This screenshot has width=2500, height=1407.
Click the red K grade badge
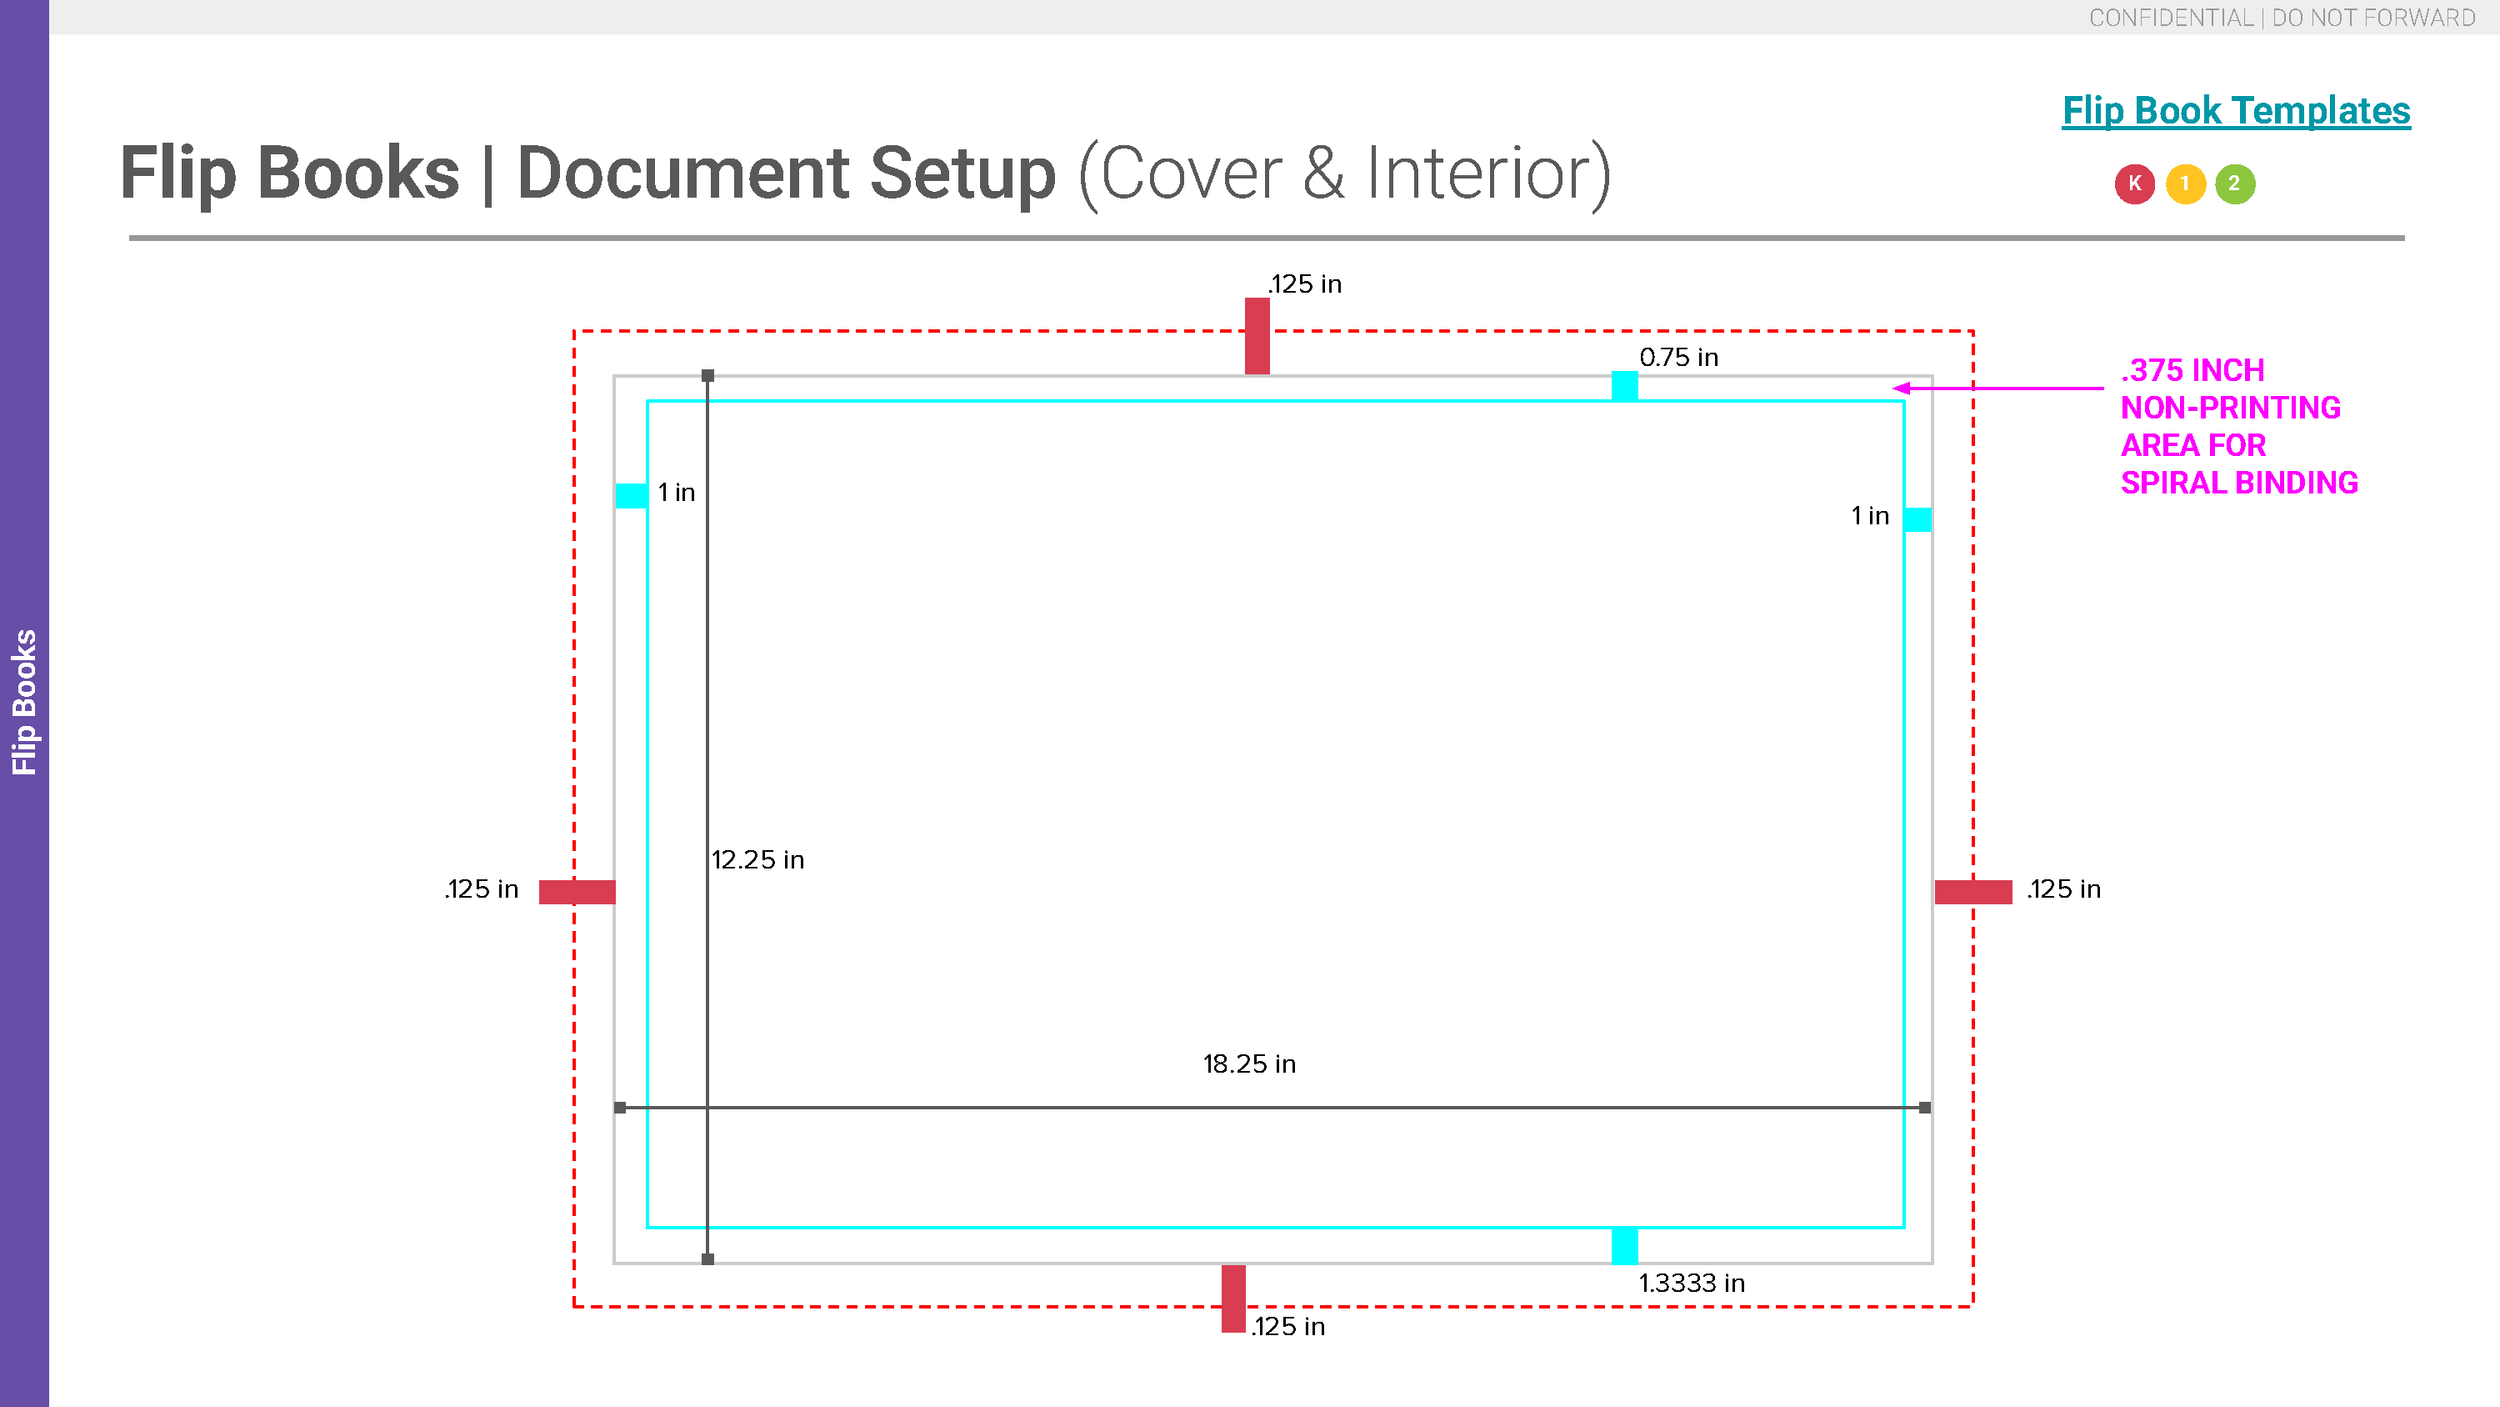(x=2134, y=184)
